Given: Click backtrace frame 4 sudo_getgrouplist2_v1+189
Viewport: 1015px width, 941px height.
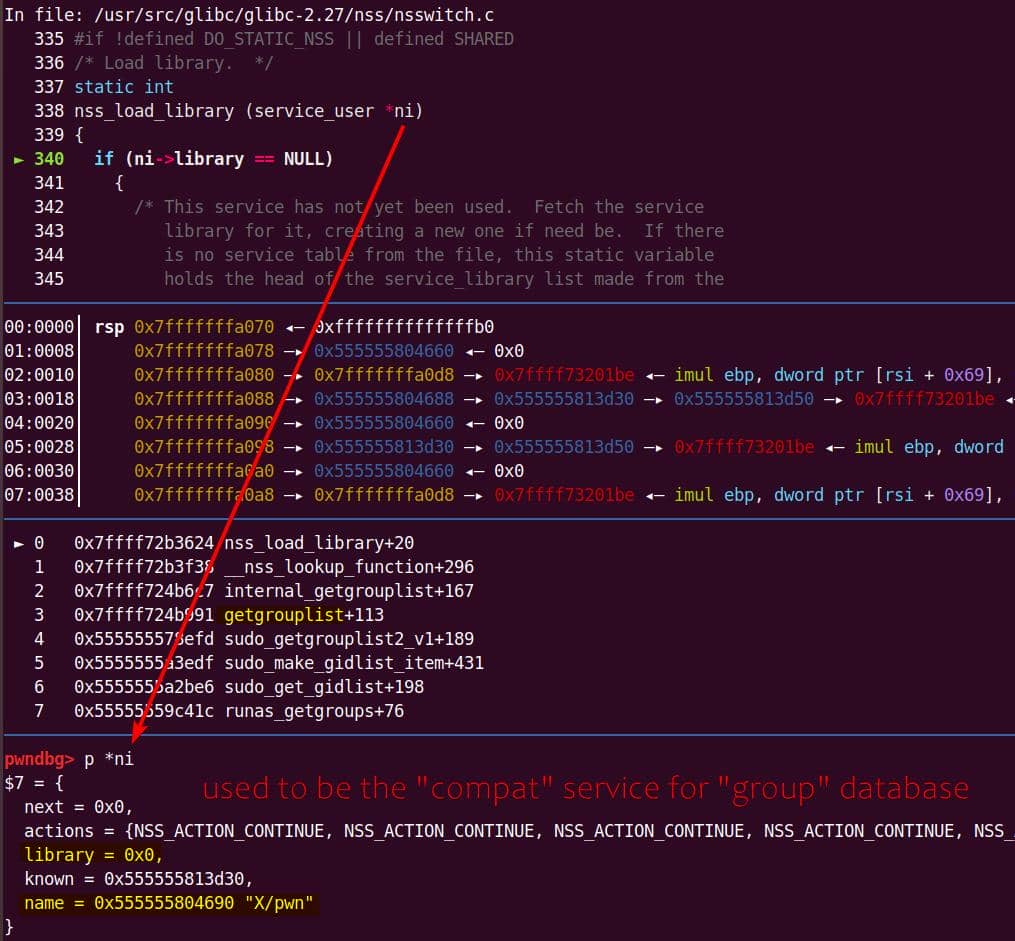Looking at the screenshot, I should (349, 638).
